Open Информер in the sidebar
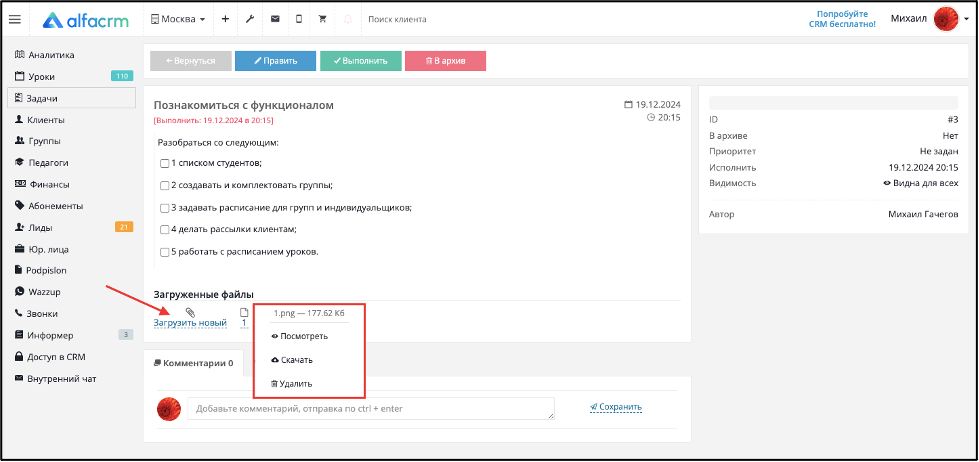The image size is (979, 462). (43, 335)
